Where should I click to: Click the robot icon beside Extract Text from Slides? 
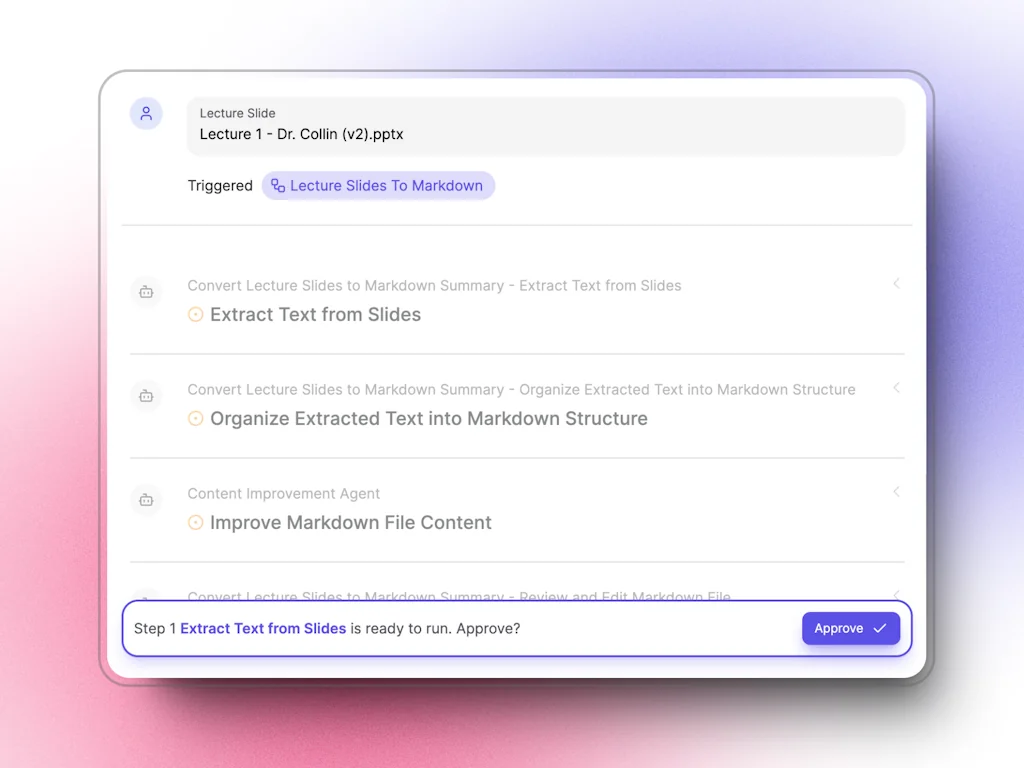tap(146, 292)
